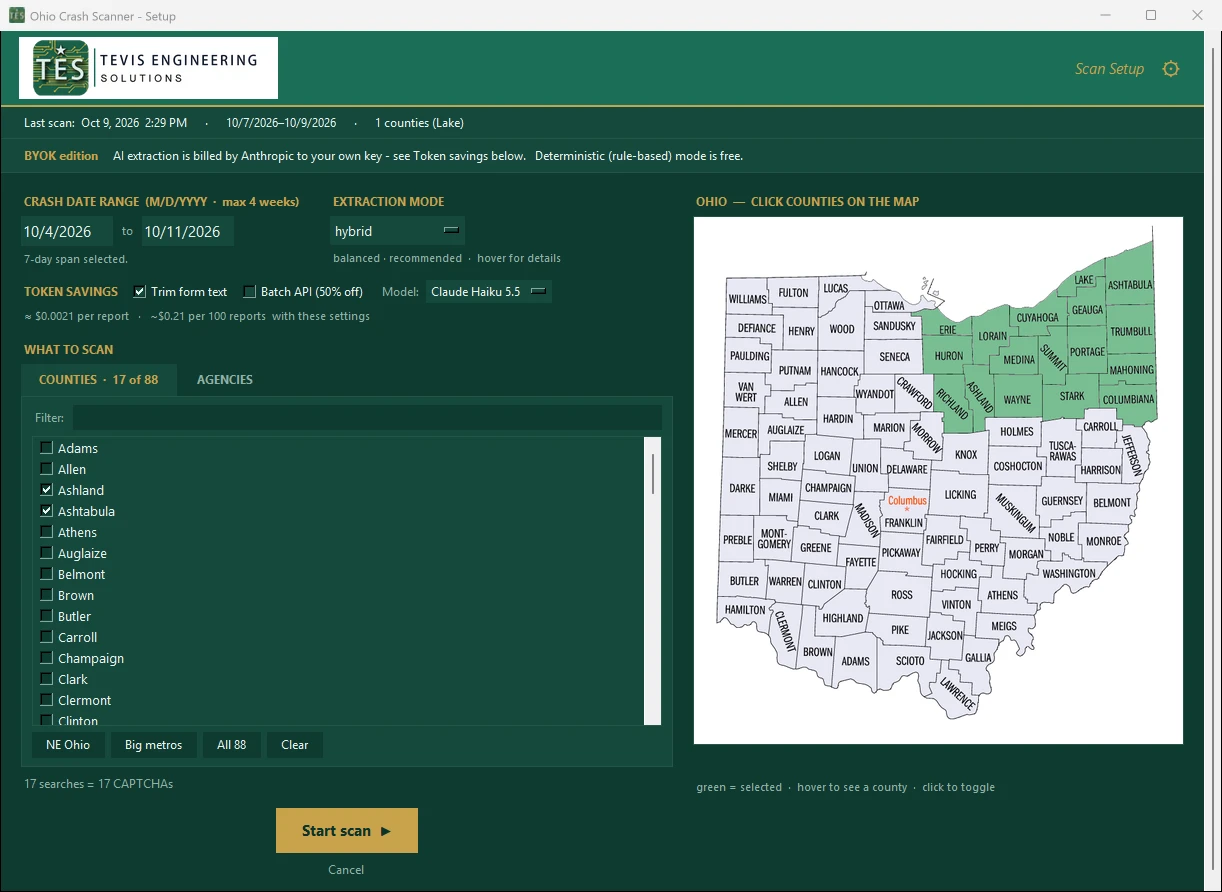Switch to the Counties tab
The height and width of the screenshot is (892, 1222).
[98, 380]
